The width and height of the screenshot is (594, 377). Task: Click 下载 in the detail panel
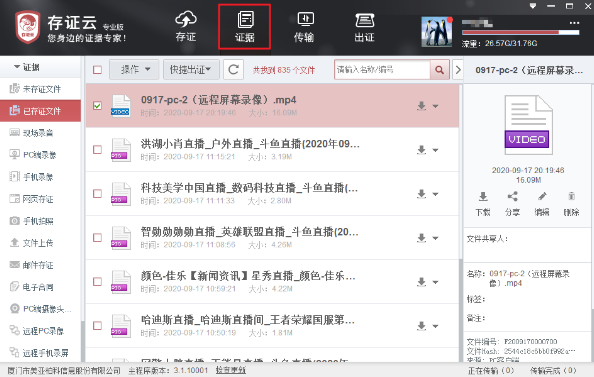[483, 204]
